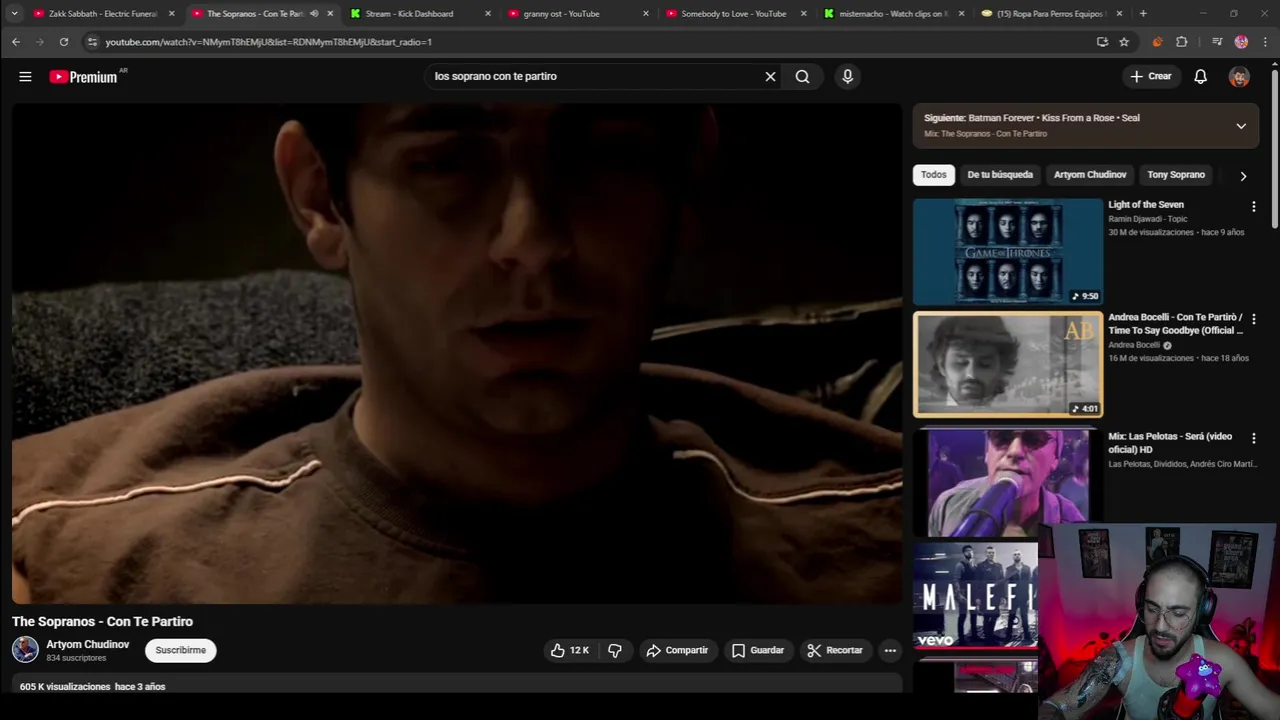Open Artyom Chudinov channel name link
This screenshot has width=1280, height=720.
coord(88,644)
